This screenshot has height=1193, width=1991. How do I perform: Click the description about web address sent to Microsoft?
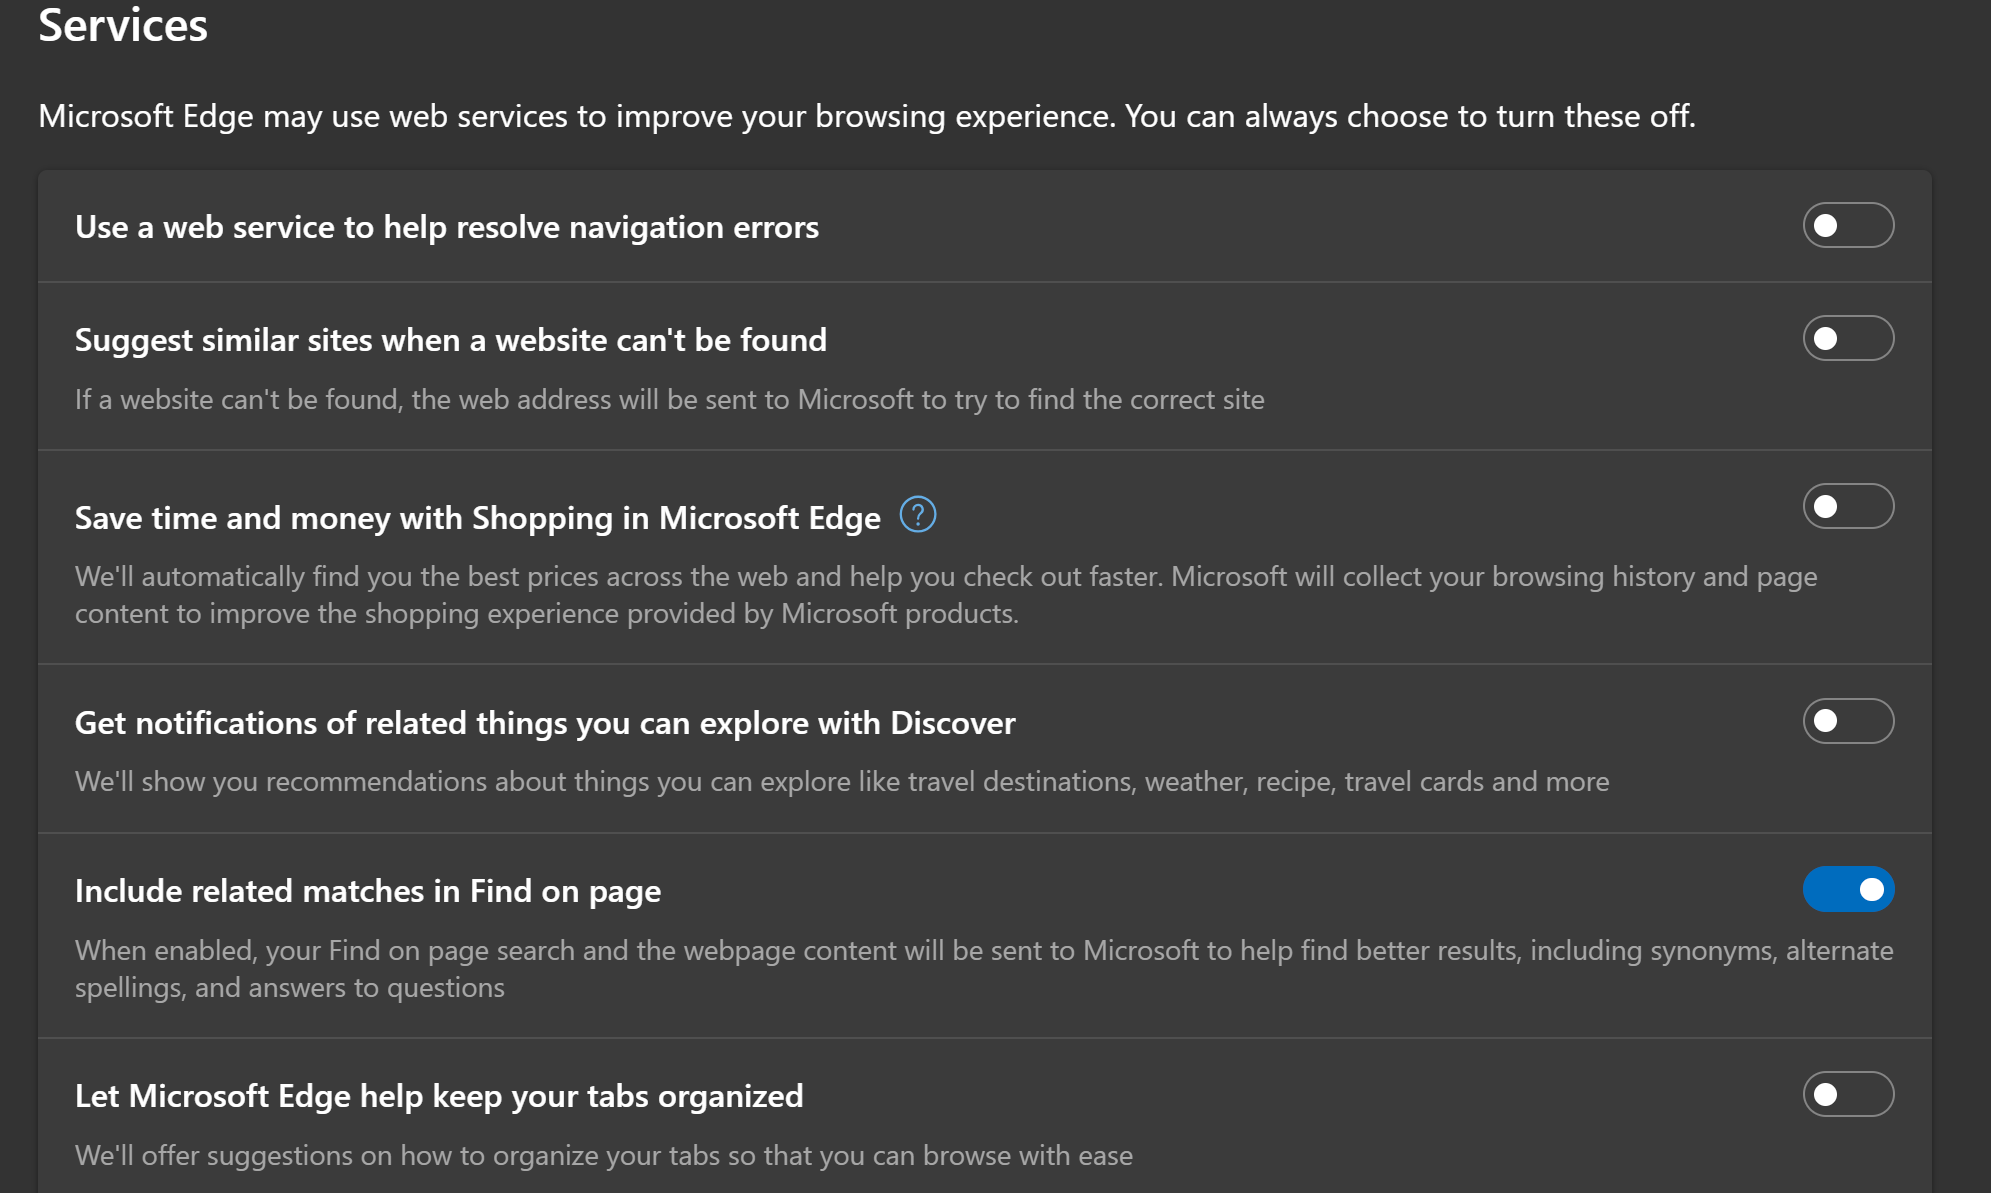(669, 400)
